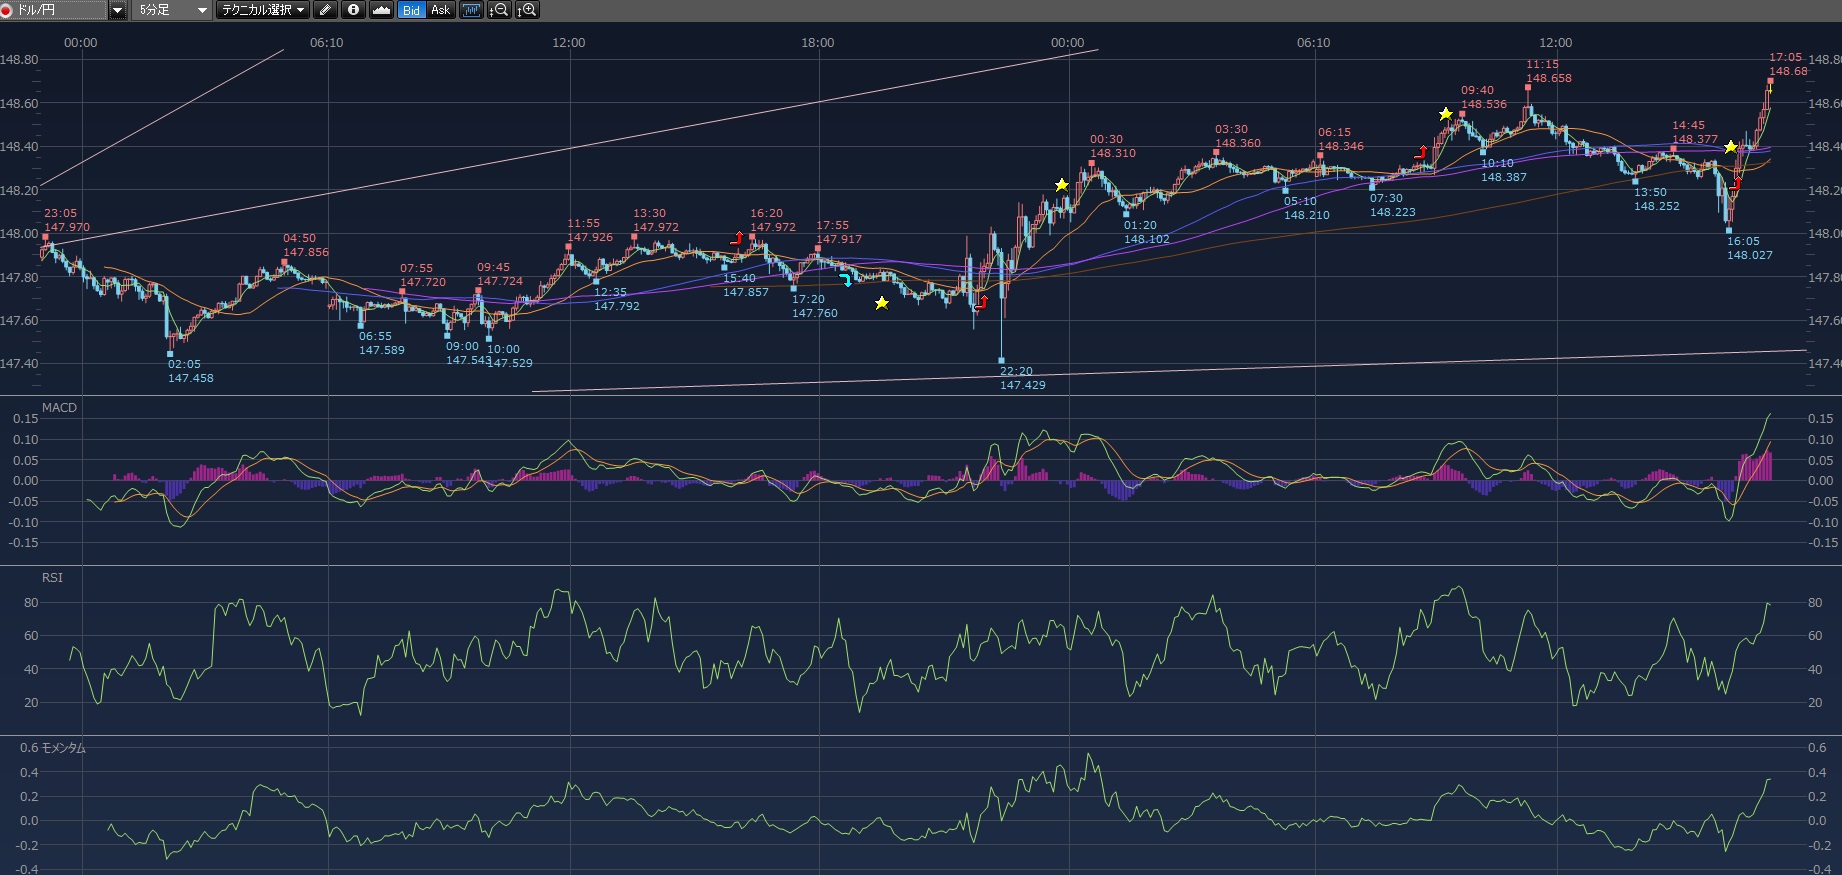1842x875 pixels.
Task: Click the mountain area chart icon
Action: click(x=381, y=10)
